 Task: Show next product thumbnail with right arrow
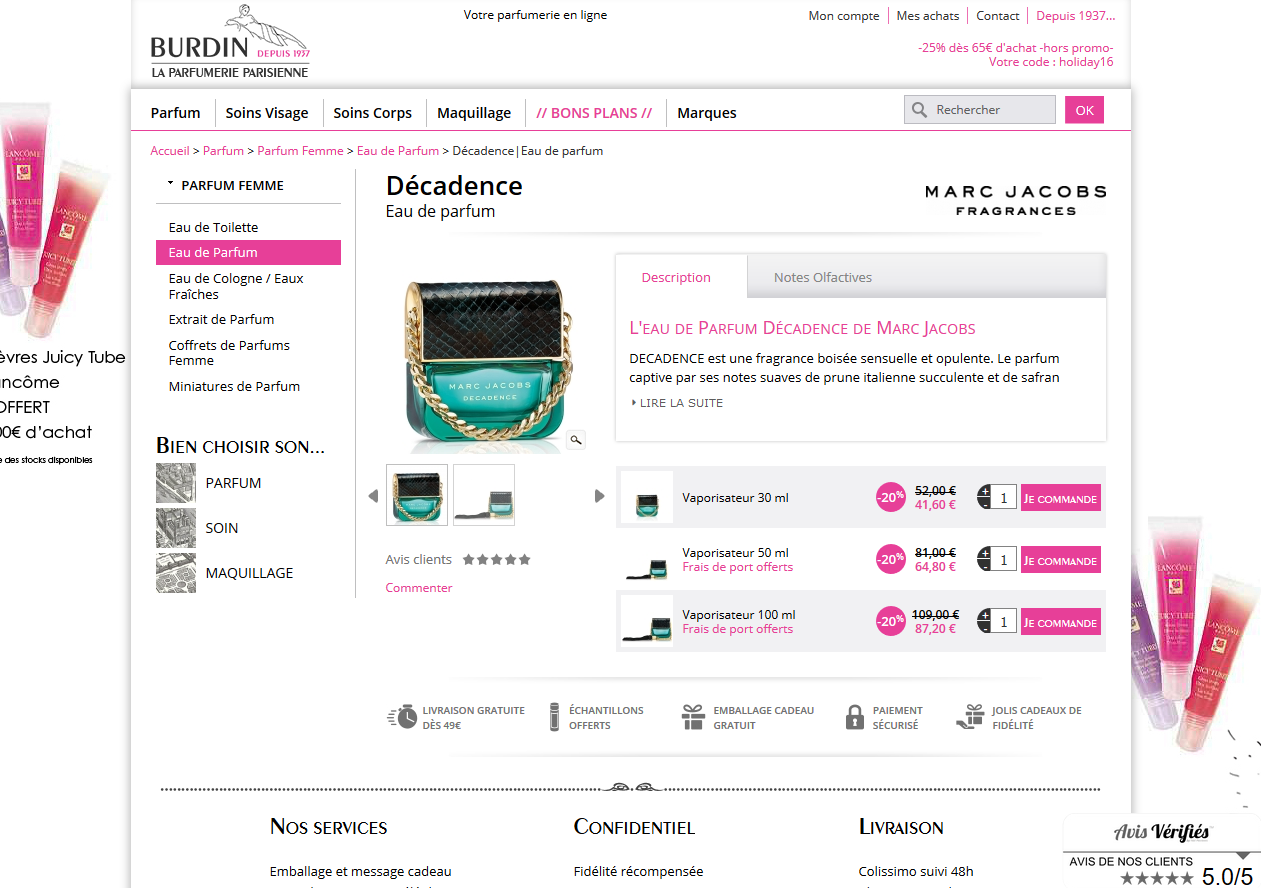tap(600, 495)
